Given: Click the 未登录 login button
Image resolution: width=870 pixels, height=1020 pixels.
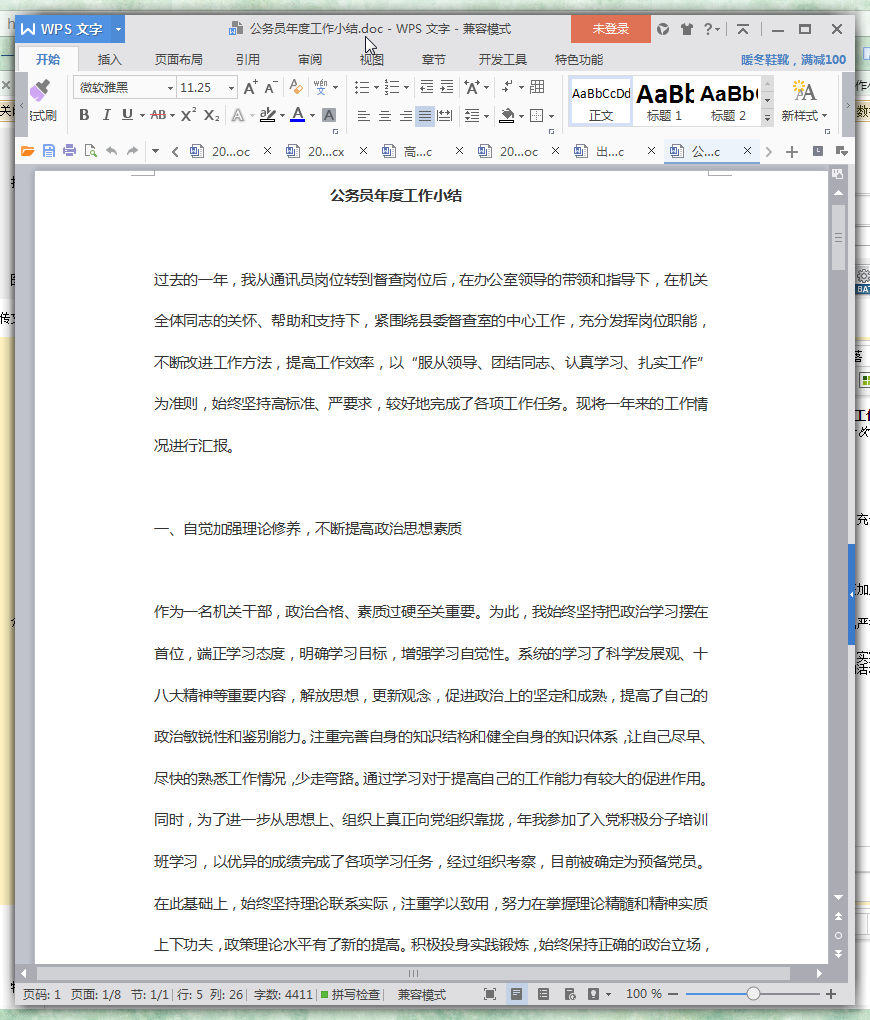Looking at the screenshot, I should (610, 29).
